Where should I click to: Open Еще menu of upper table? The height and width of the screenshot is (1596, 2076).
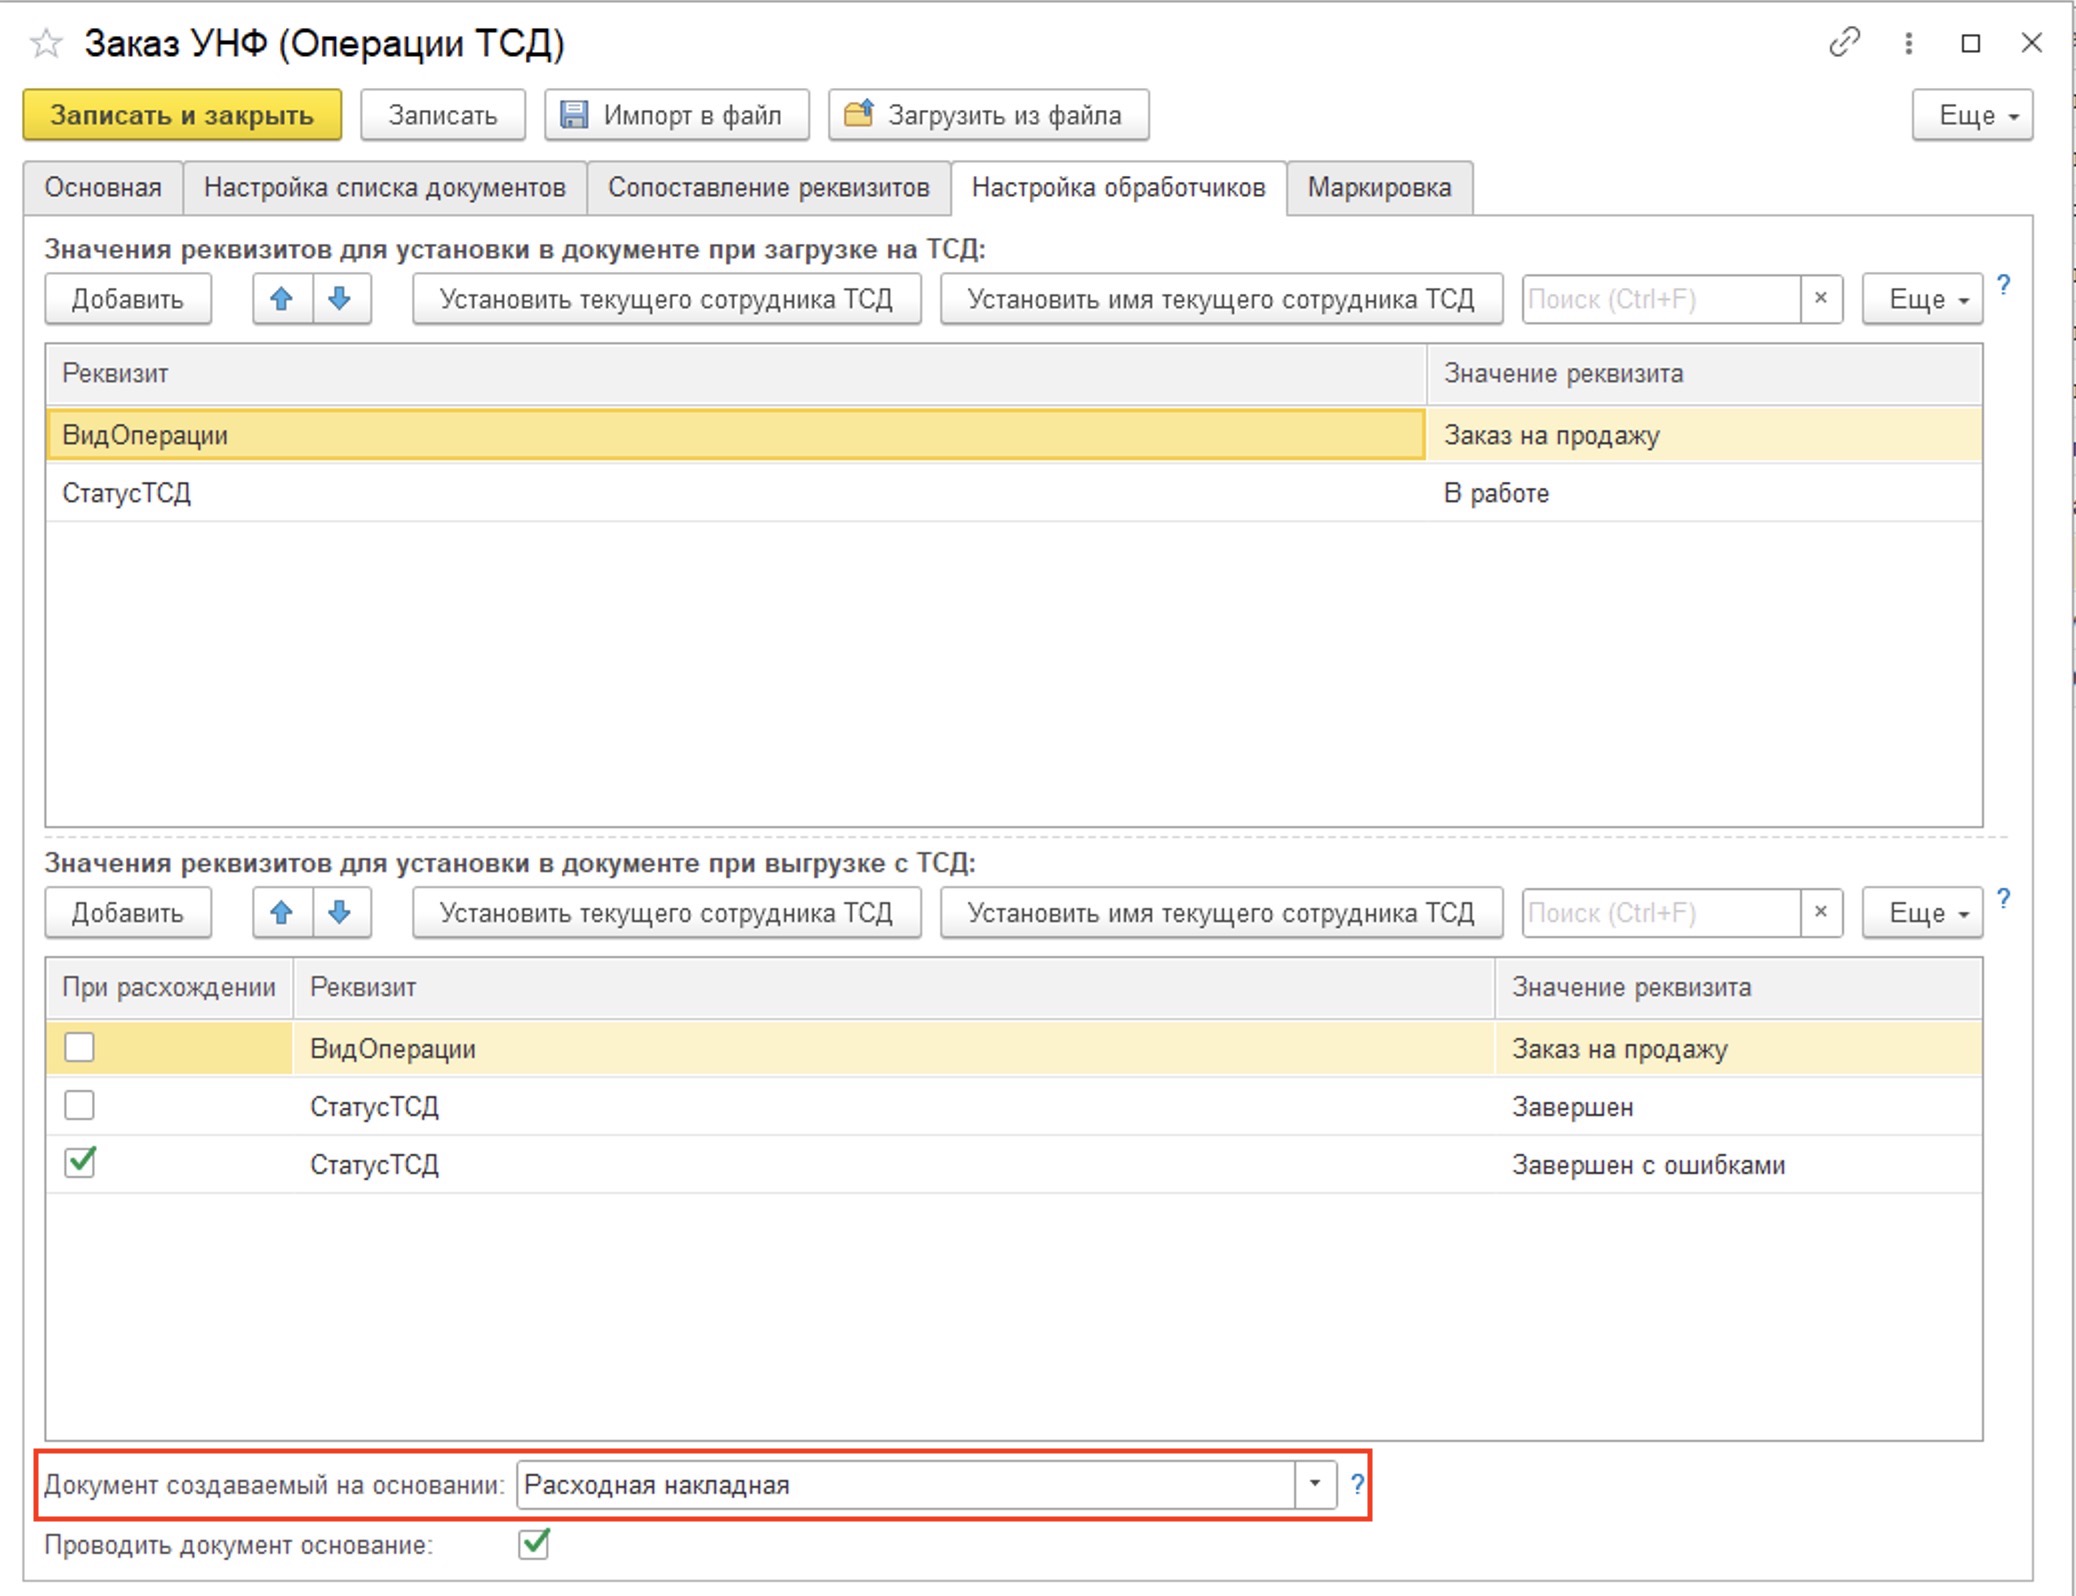click(x=1922, y=299)
